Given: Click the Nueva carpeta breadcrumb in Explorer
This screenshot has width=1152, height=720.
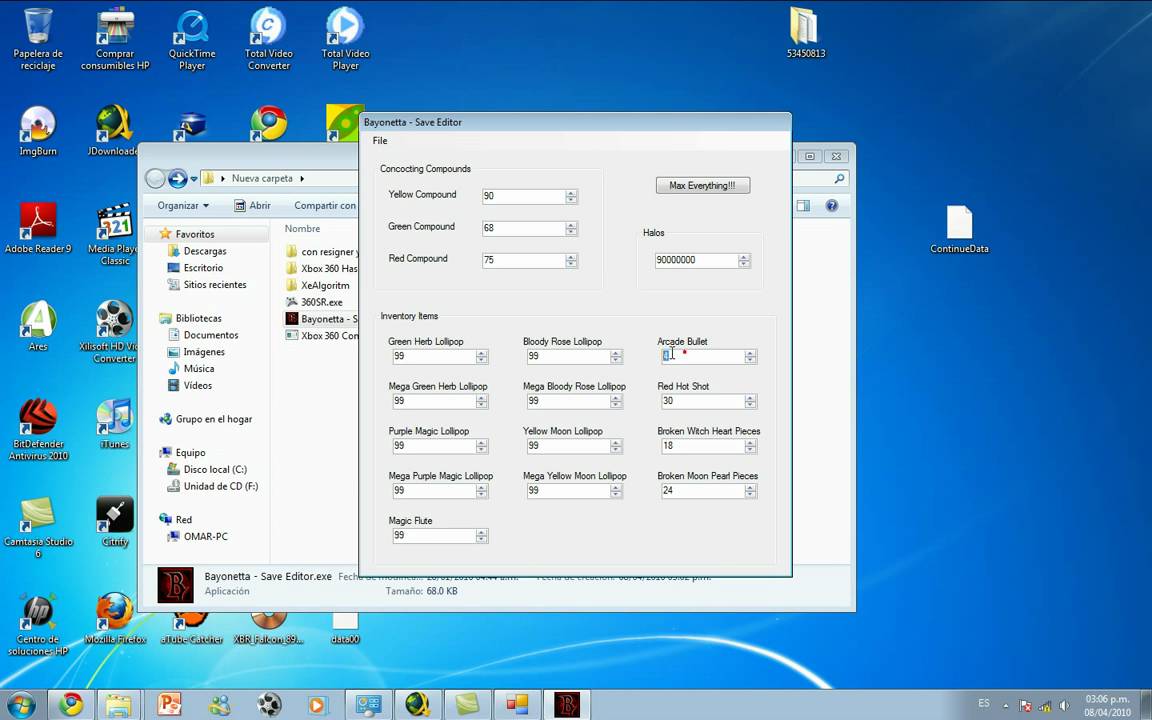Looking at the screenshot, I should (x=262, y=179).
